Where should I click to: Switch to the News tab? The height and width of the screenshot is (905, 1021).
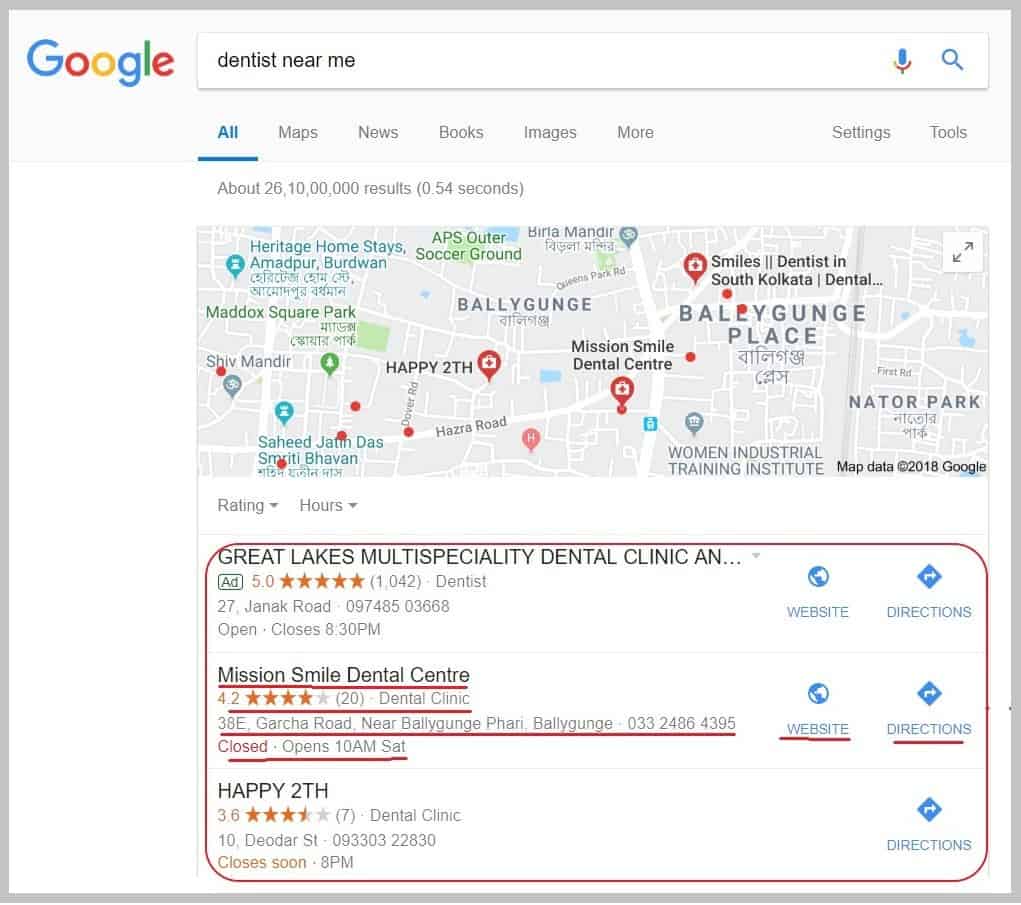[378, 132]
